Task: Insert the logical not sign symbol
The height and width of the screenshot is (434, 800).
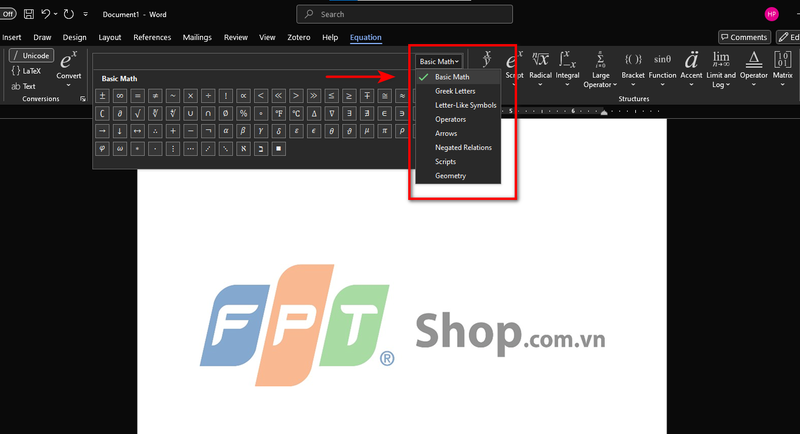Action: pyautogui.click(x=208, y=131)
